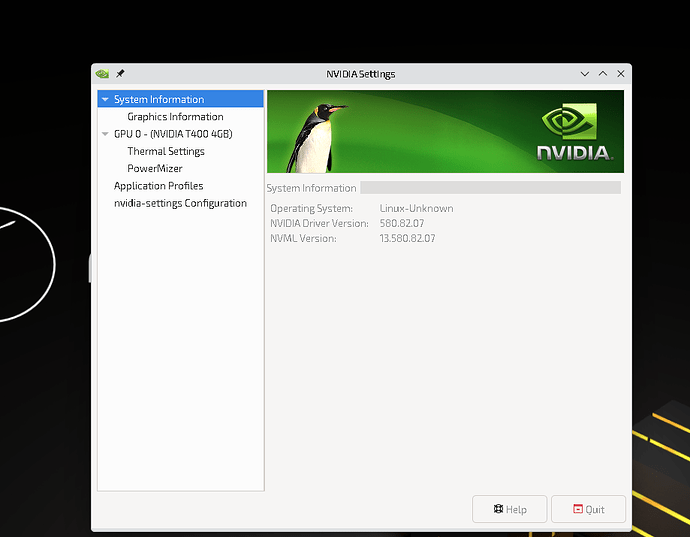Click the Quit button
Image resolution: width=690 pixels, height=537 pixels.
[588, 509]
